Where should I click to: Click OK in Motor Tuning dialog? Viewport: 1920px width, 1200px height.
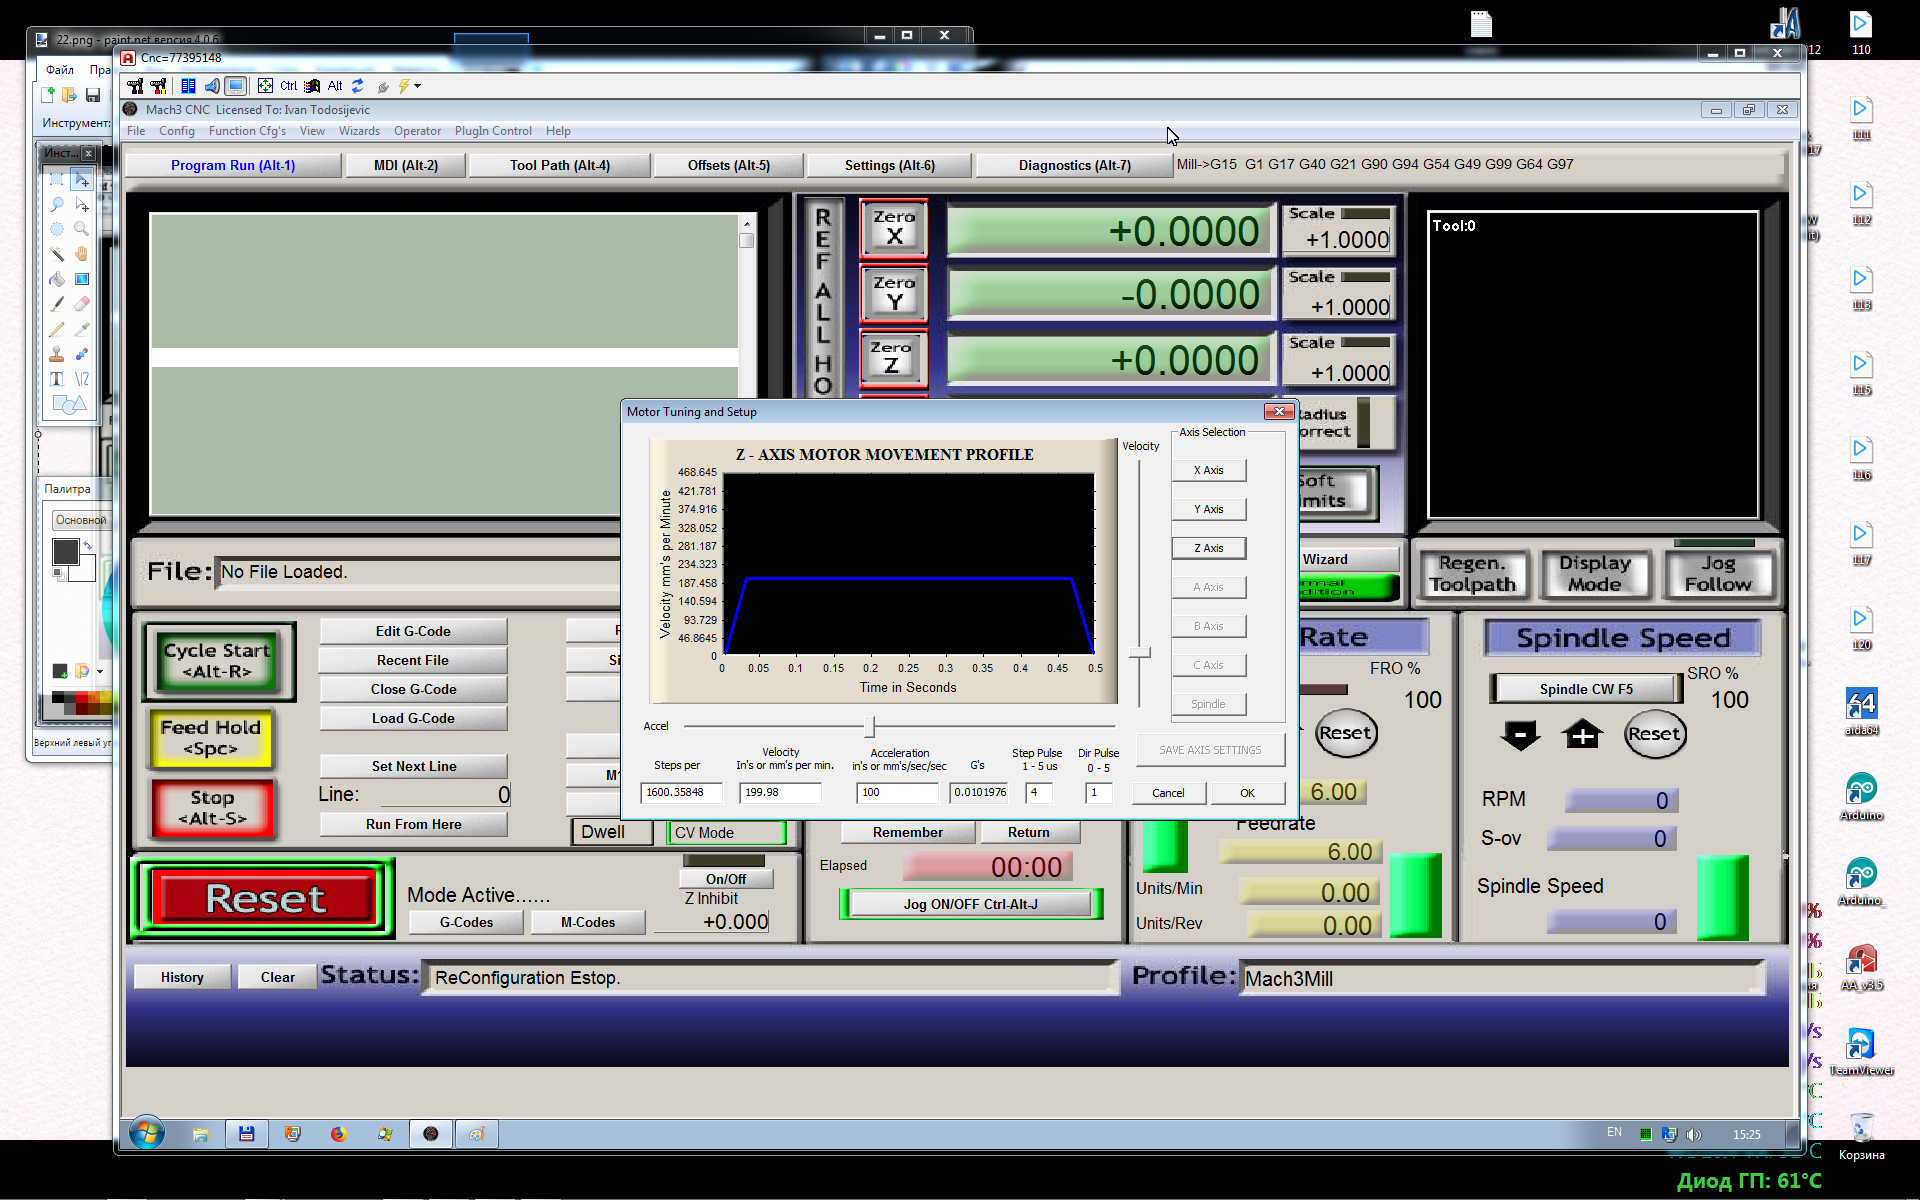point(1247,793)
